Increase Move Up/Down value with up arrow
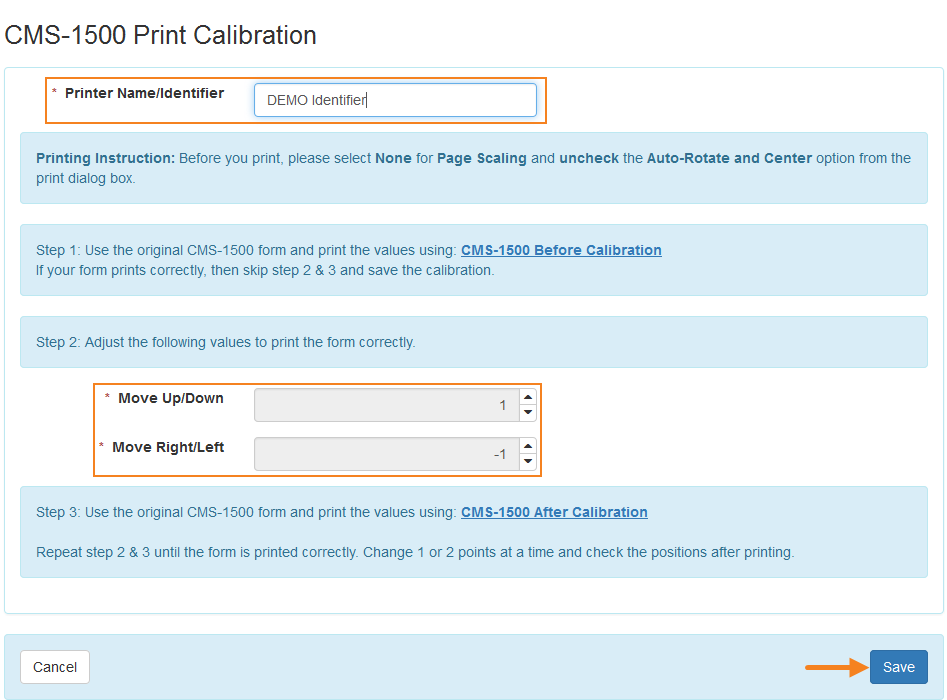The image size is (947, 700). point(528,397)
